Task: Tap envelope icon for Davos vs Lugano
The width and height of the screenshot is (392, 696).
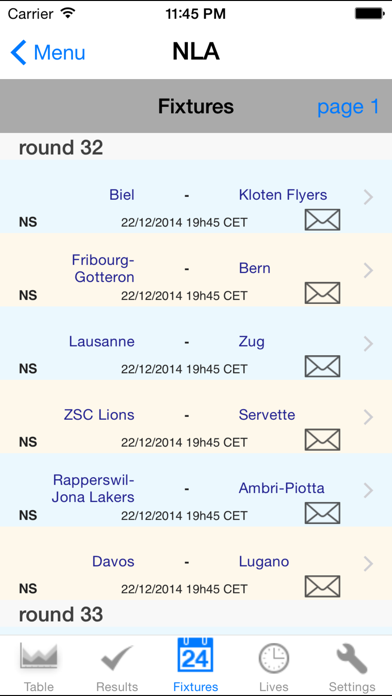Action: coord(322,586)
